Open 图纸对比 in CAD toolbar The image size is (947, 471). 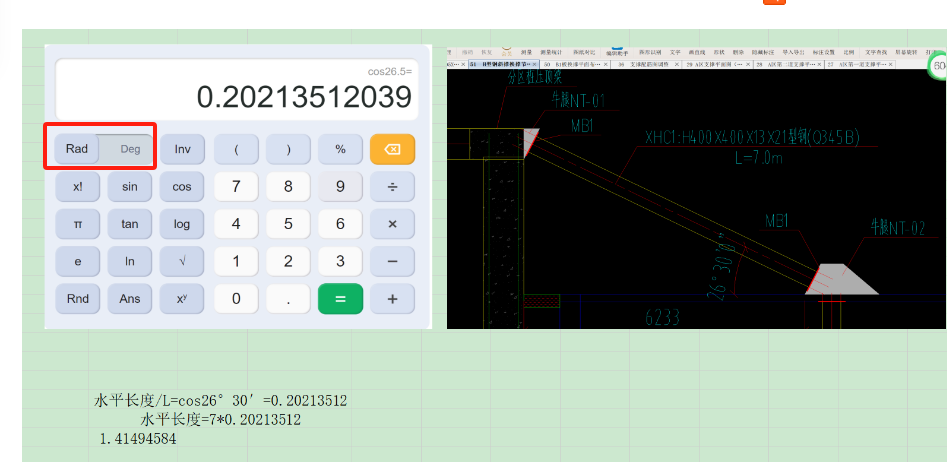click(x=583, y=53)
